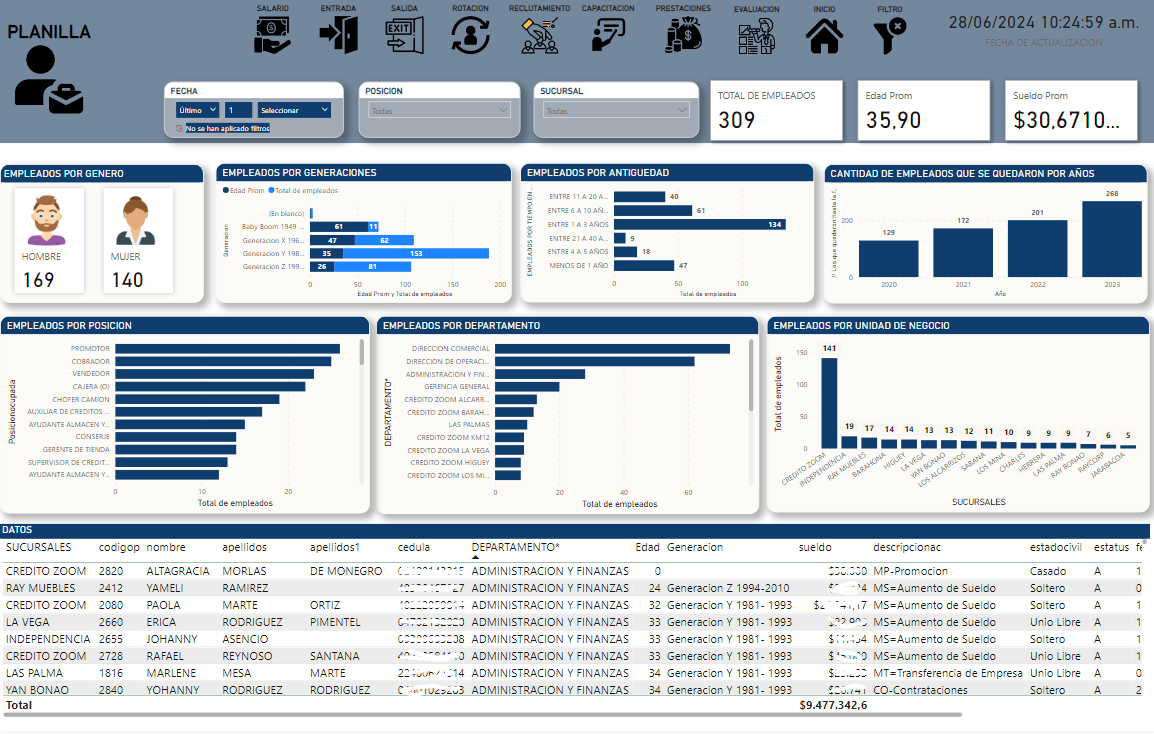1154x734 pixels.
Task: Open the 'Seleccionar' date unit dropdown
Action: (293, 110)
